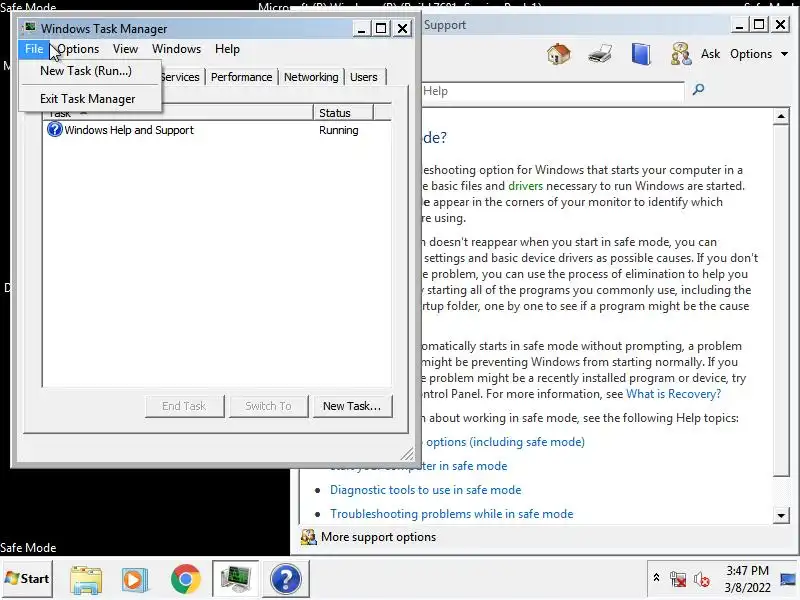Click the Search Help input field

[x=553, y=91]
